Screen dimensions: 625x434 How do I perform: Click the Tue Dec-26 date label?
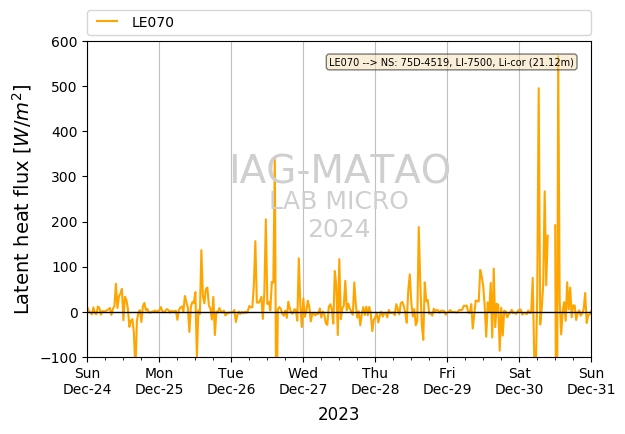[x=231, y=381]
